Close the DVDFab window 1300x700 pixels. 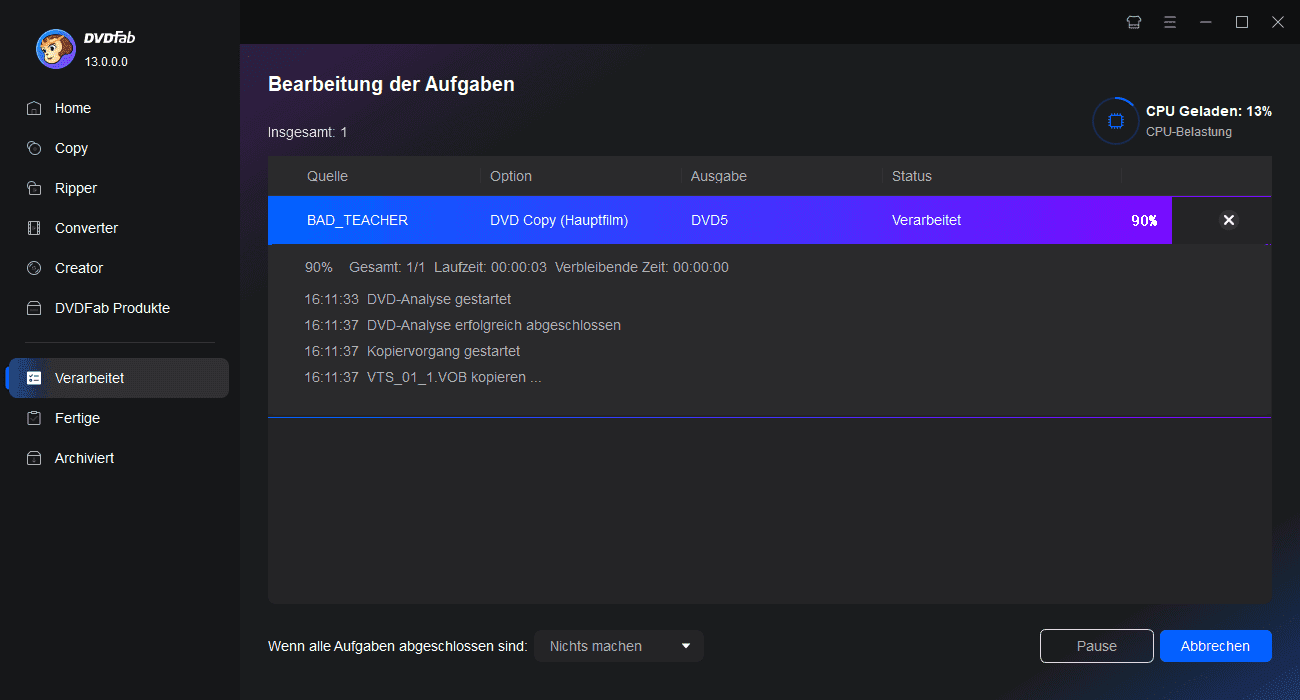[x=1278, y=22]
